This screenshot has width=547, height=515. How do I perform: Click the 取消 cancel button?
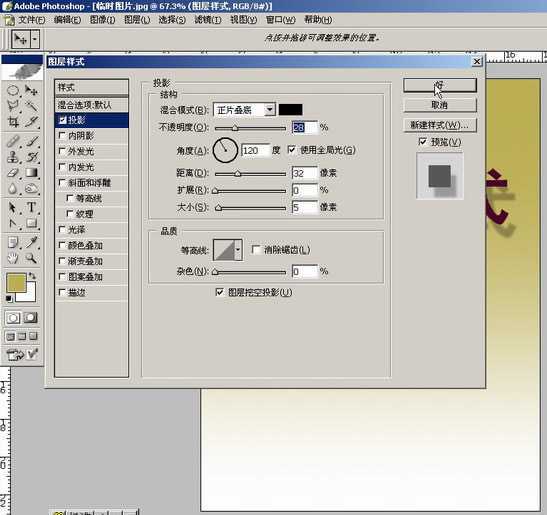coord(440,105)
